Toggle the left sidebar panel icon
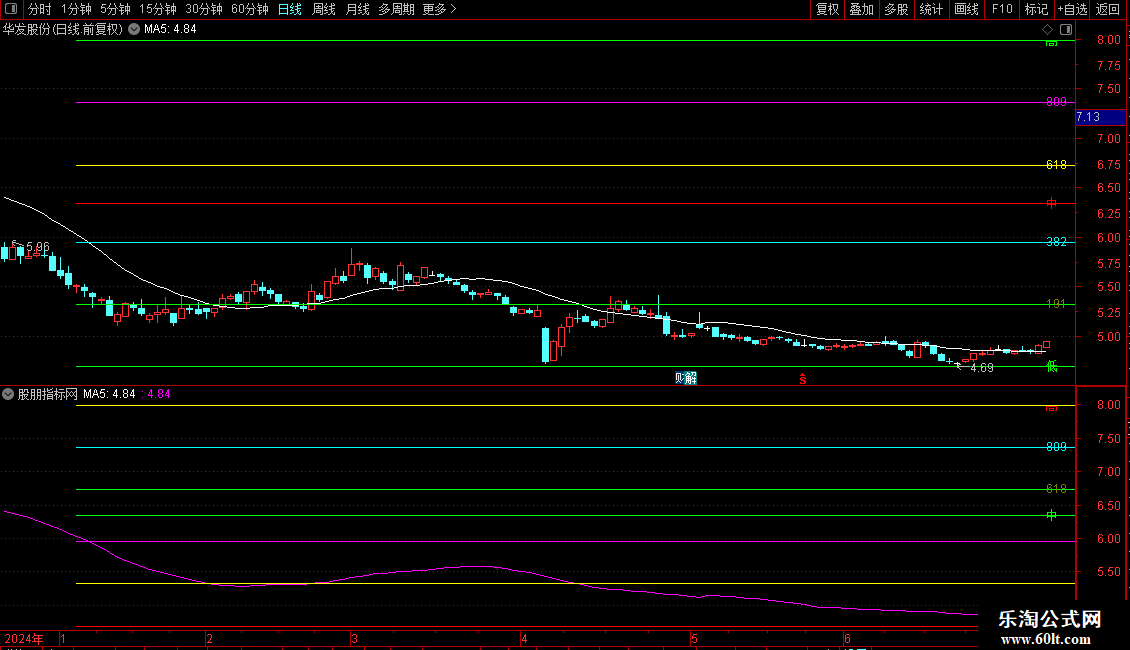 [11, 9]
